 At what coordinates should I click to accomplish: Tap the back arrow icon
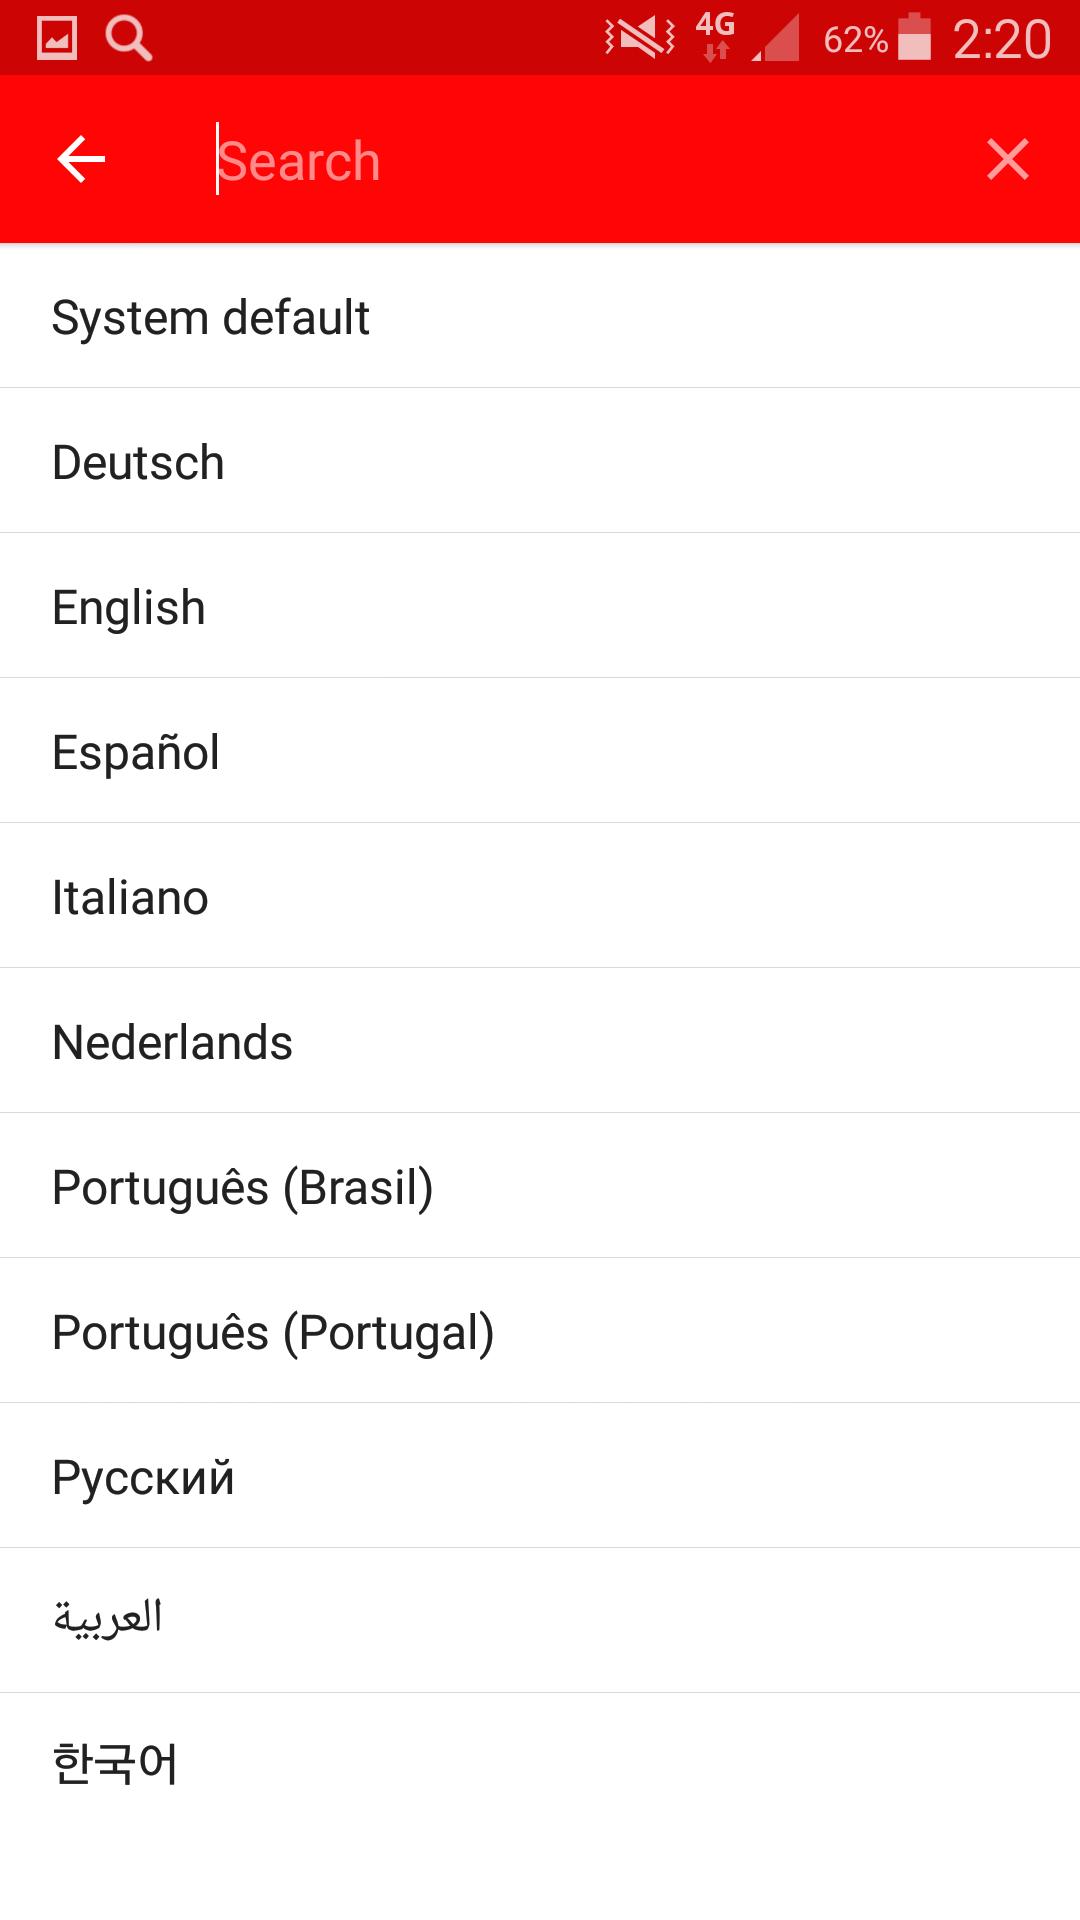tap(82, 160)
